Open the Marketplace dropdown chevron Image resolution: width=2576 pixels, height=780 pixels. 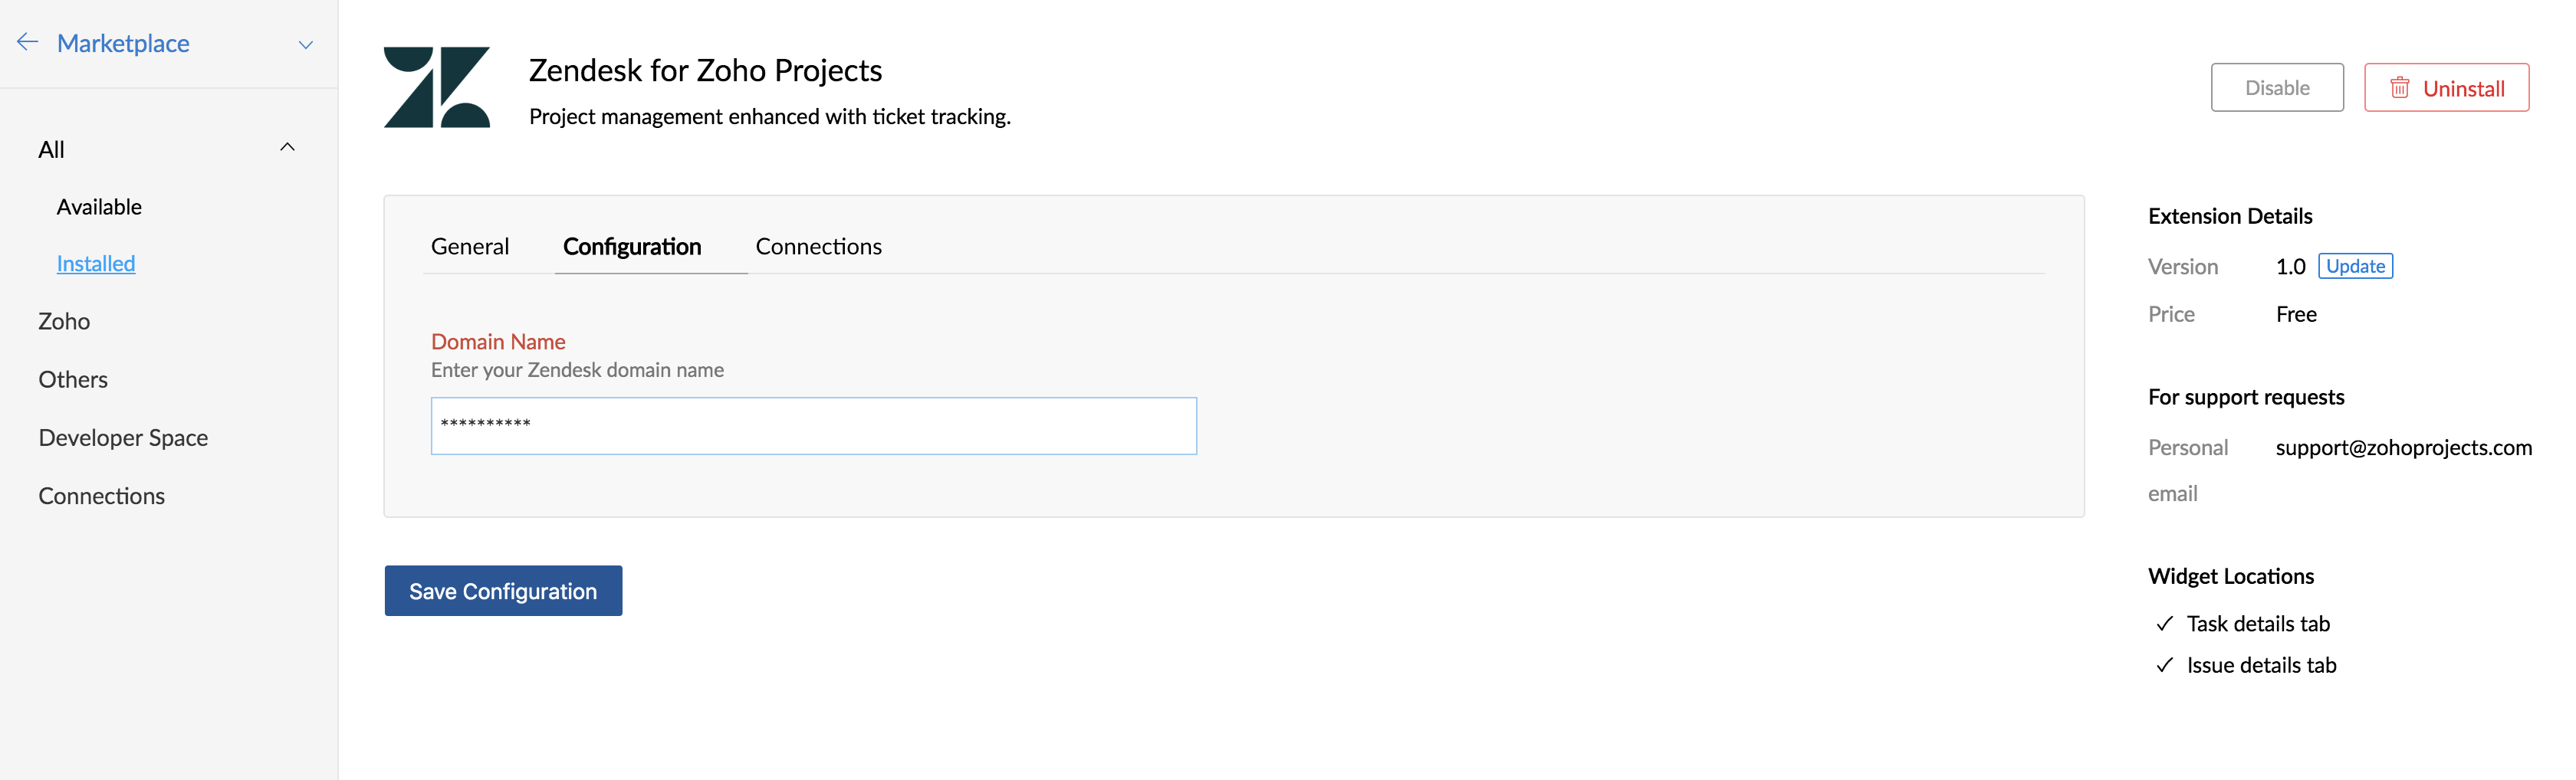(x=306, y=44)
